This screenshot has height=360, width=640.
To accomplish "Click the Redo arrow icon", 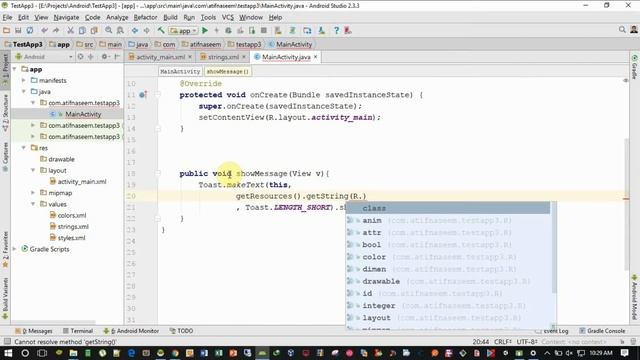I will click(x=56, y=31).
